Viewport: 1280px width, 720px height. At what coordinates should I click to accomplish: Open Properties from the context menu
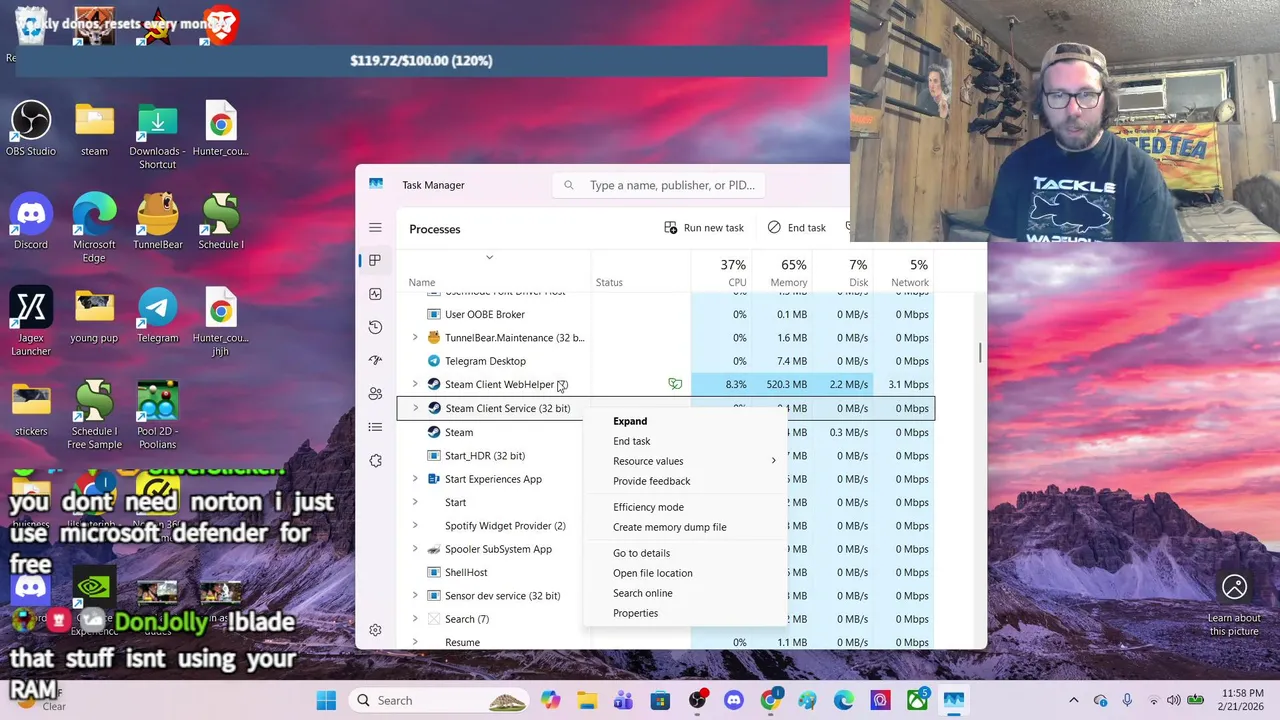coord(685,613)
